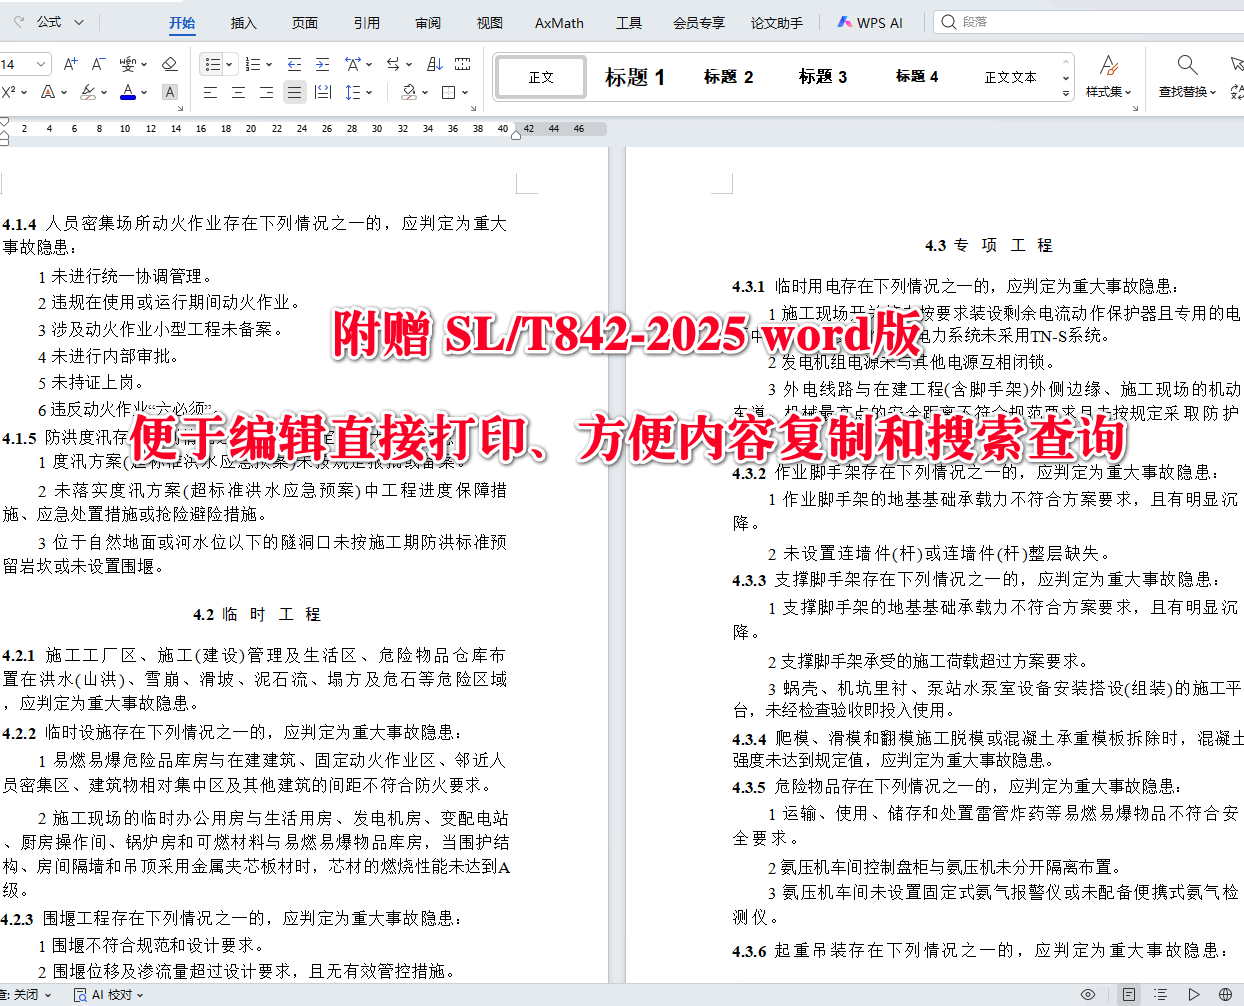Apply the 标题 1 heading style
The width and height of the screenshot is (1244, 1006).
(x=634, y=75)
